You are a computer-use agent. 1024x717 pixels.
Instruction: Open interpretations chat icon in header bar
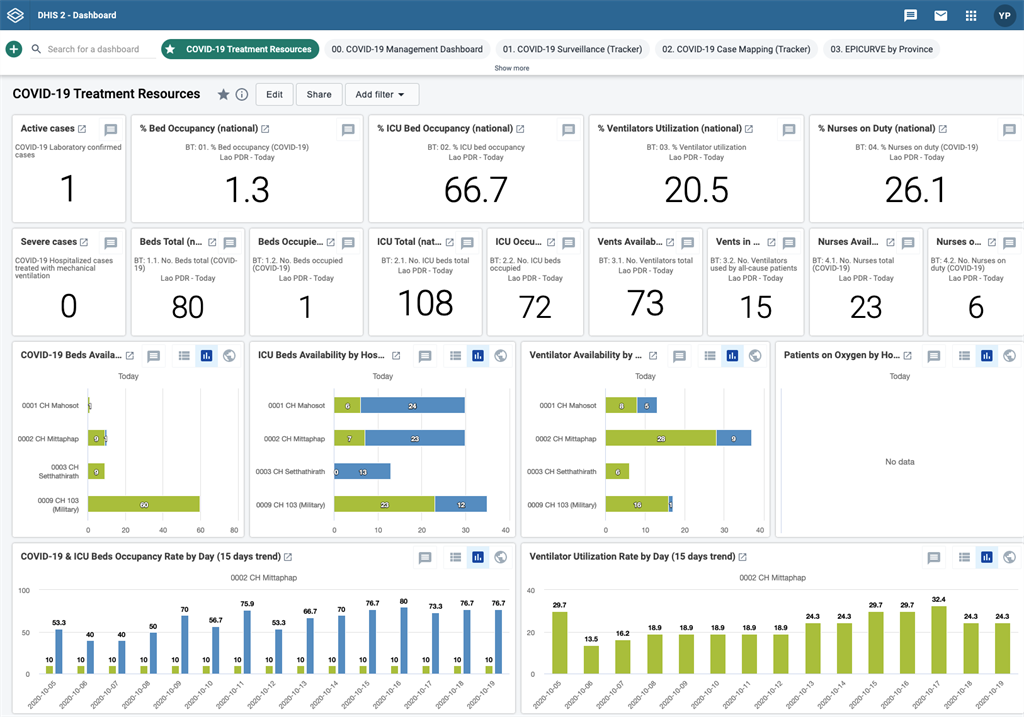click(910, 15)
